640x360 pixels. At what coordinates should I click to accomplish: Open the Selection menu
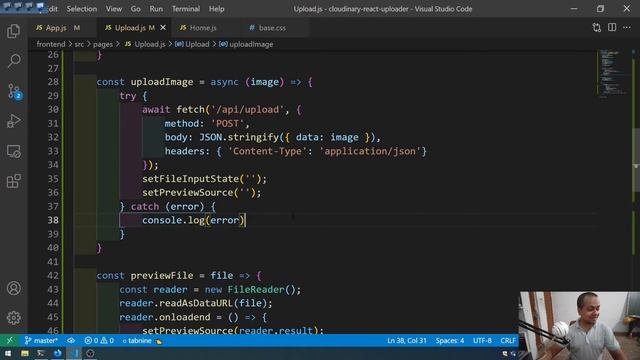tap(82, 9)
